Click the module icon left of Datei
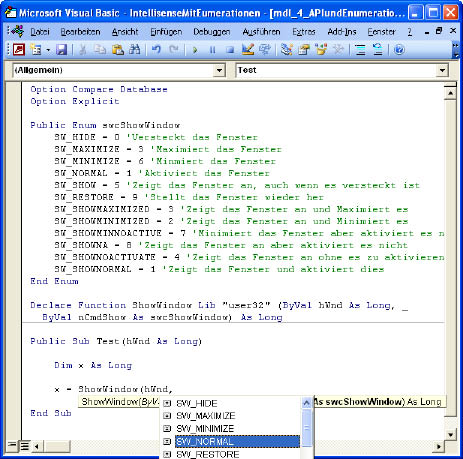This screenshot has height=459, width=463. click(x=18, y=31)
